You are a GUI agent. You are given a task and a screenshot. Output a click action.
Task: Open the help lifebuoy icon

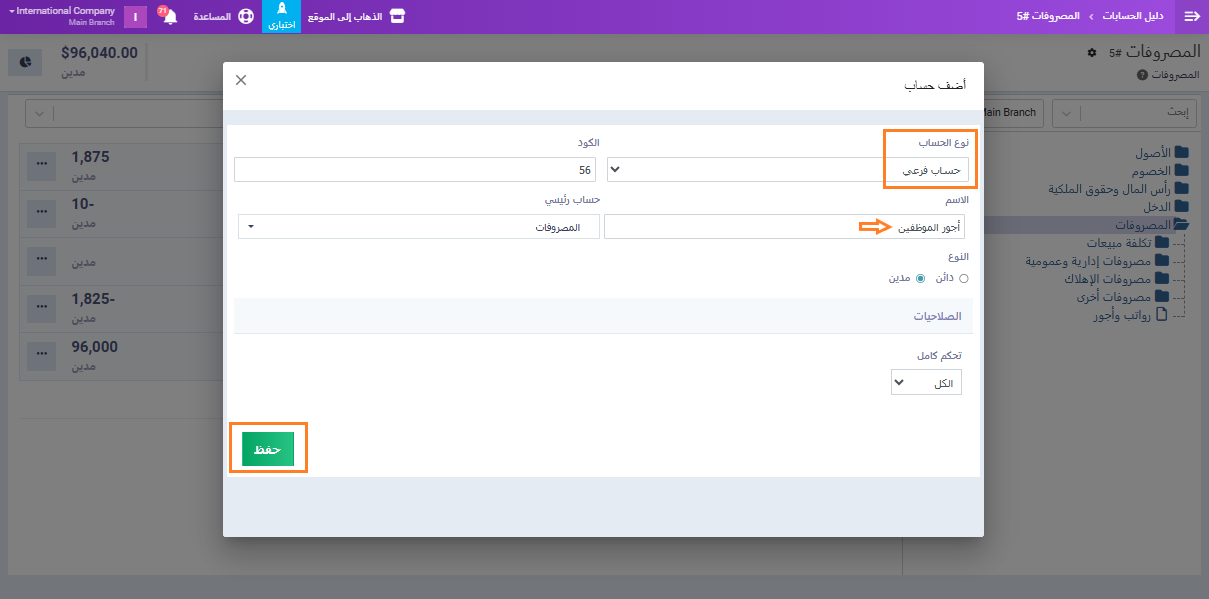[x=245, y=17]
